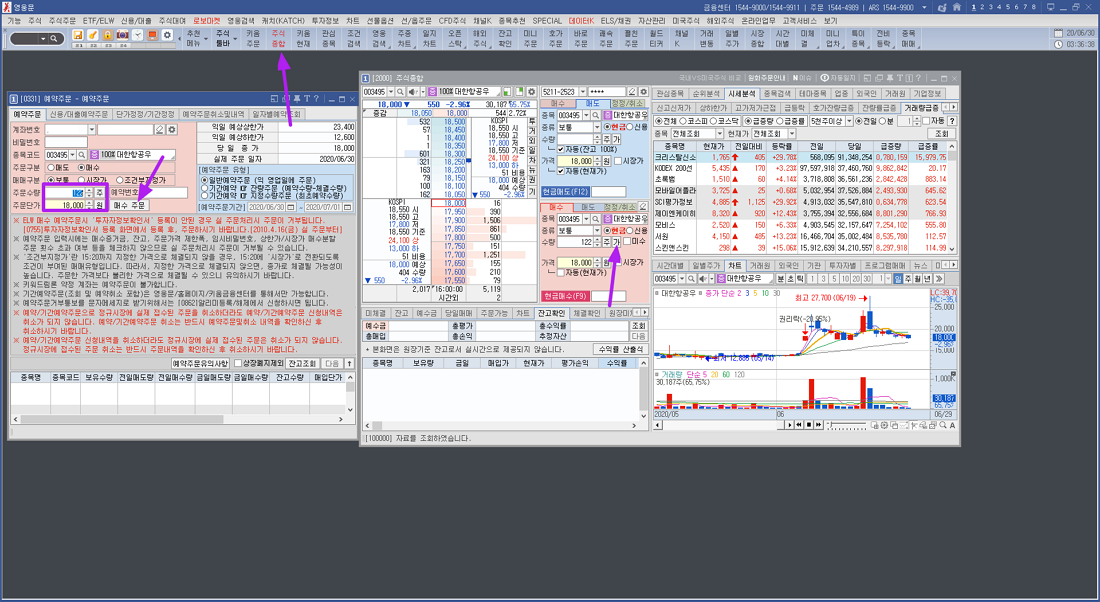
Task: Click gear icon next to account 5211-2523 row
Action: pos(643,92)
